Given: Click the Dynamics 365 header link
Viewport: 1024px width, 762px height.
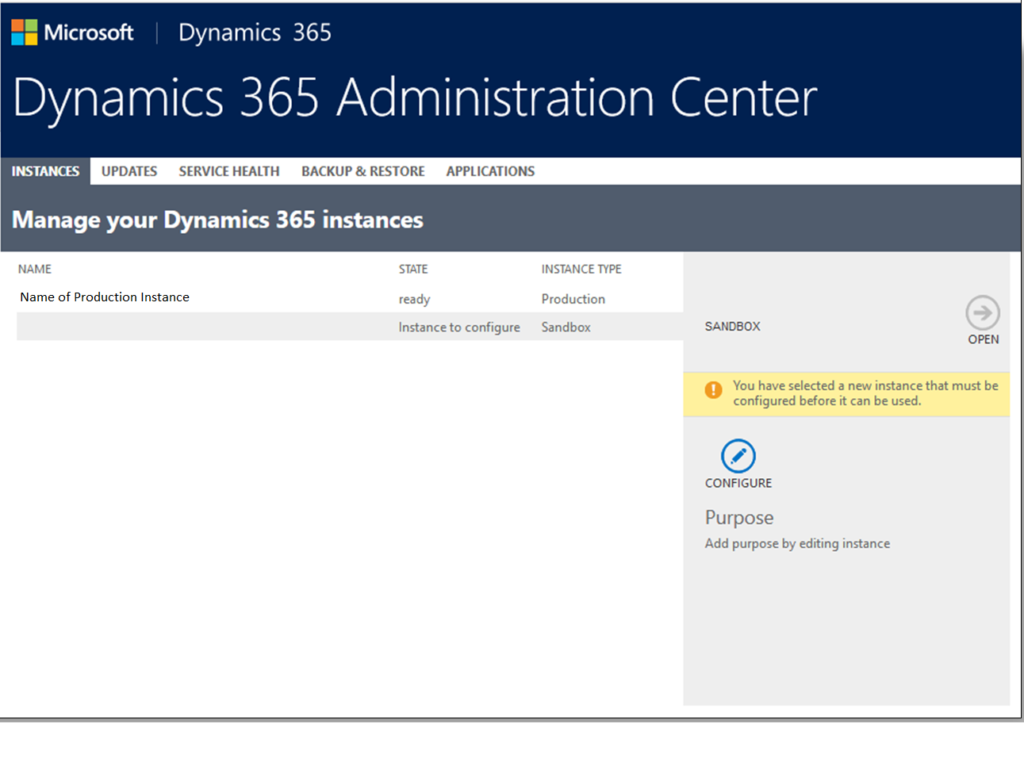Looking at the screenshot, I should [x=255, y=33].
